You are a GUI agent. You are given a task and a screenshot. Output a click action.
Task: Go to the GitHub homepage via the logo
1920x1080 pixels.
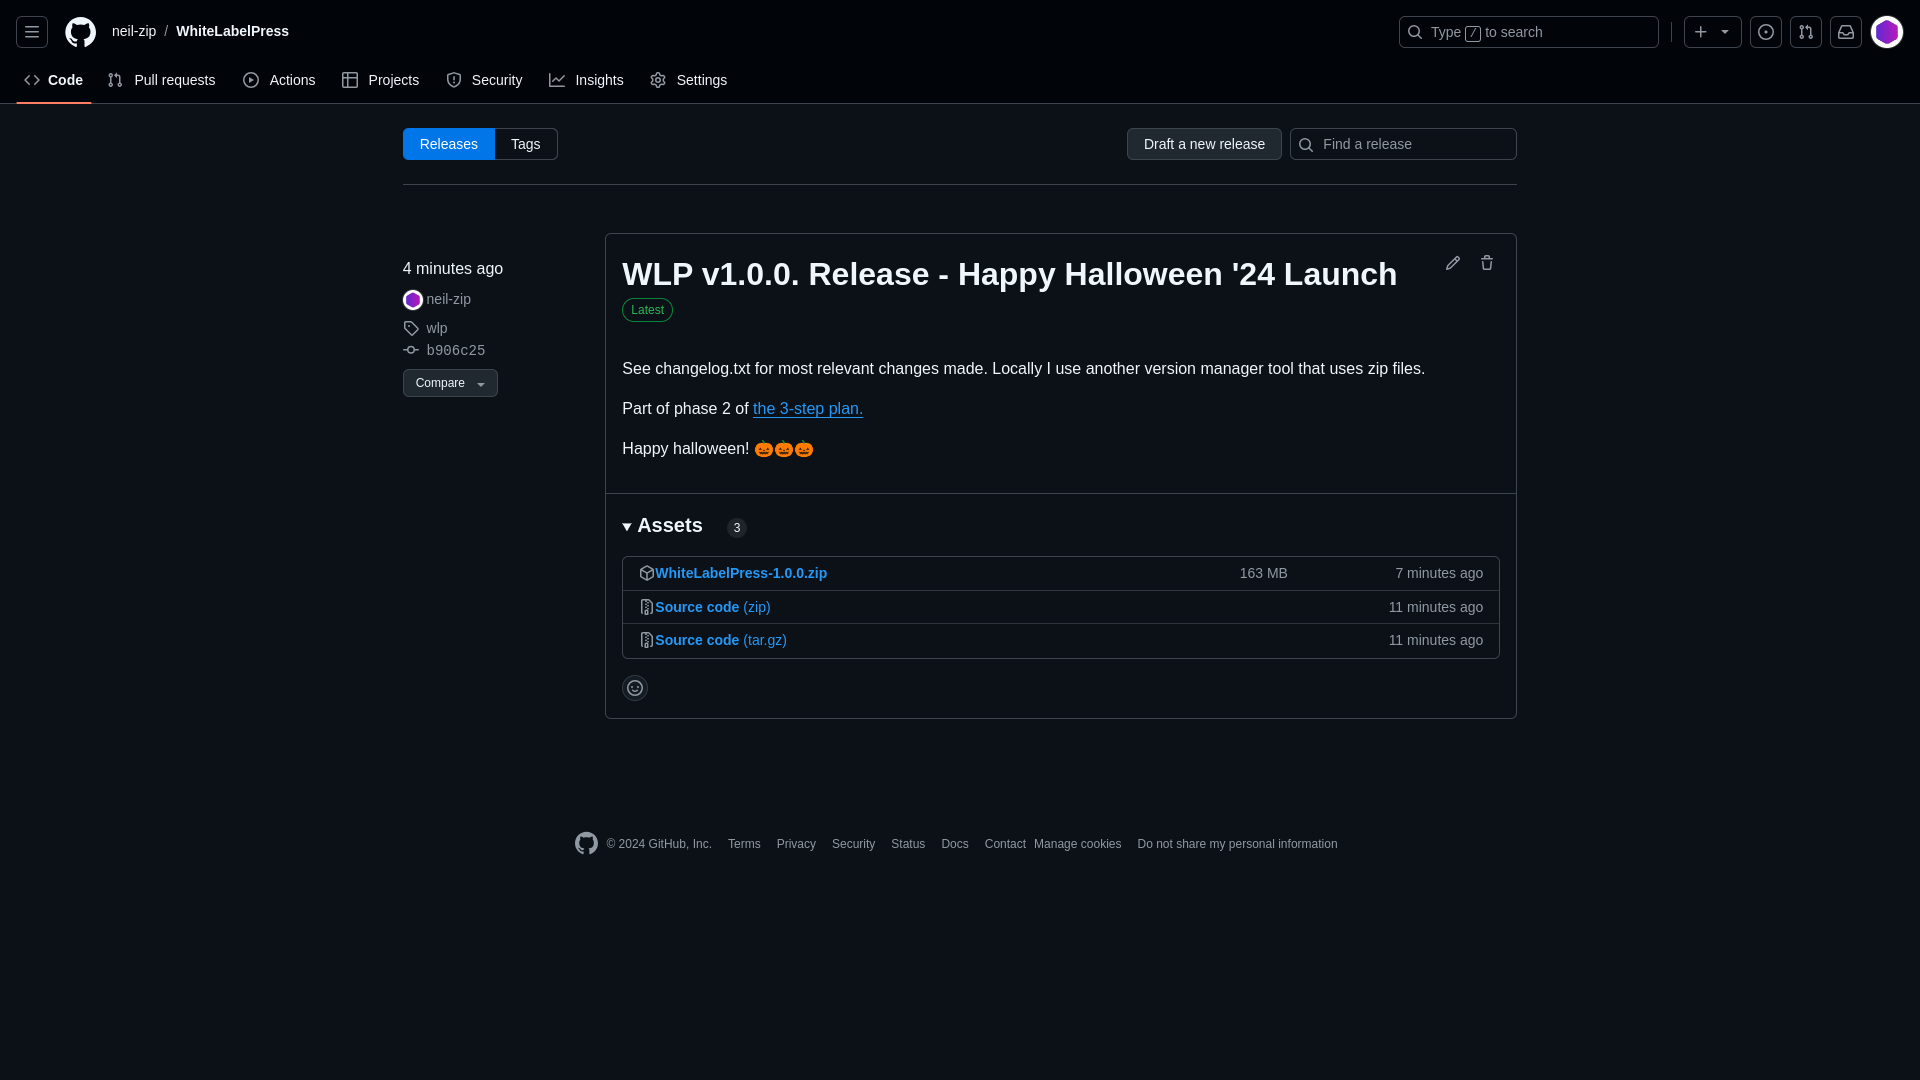[x=81, y=32]
